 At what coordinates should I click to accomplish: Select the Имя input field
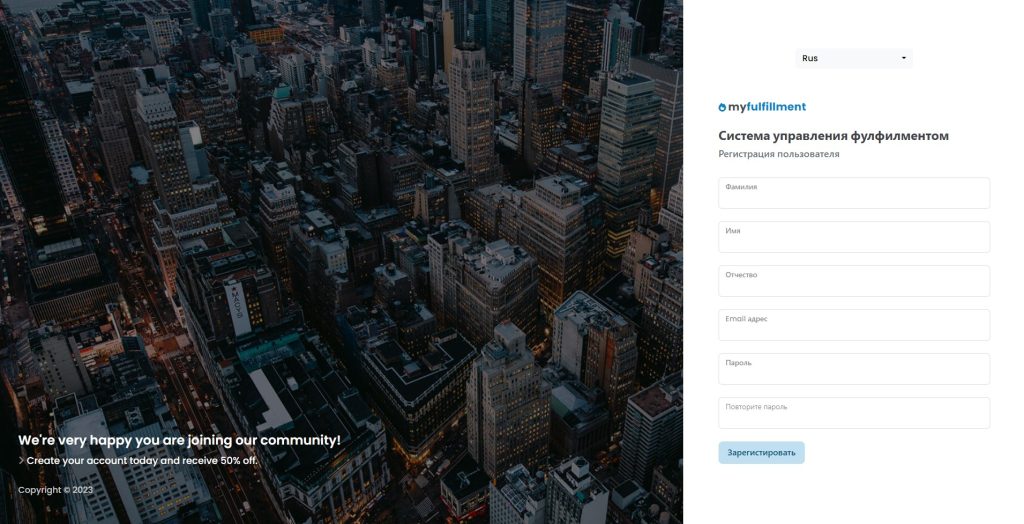(854, 237)
